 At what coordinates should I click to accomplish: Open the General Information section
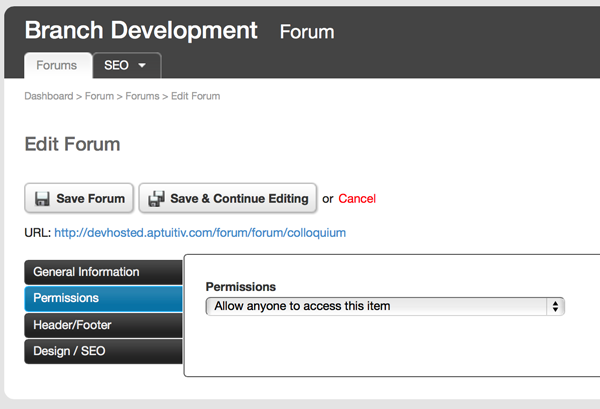click(x=102, y=272)
